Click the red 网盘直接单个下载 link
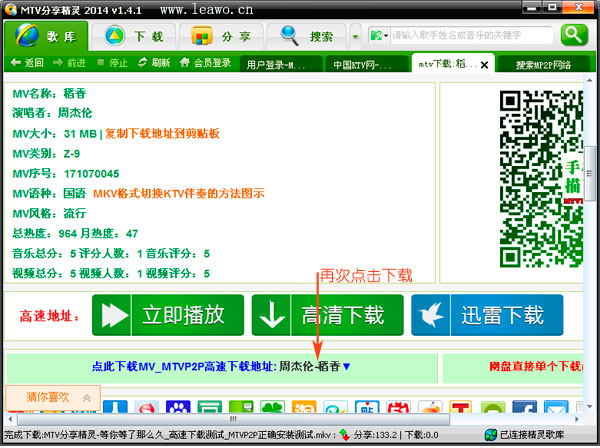Viewport: 600px width, 448px height. [x=536, y=367]
